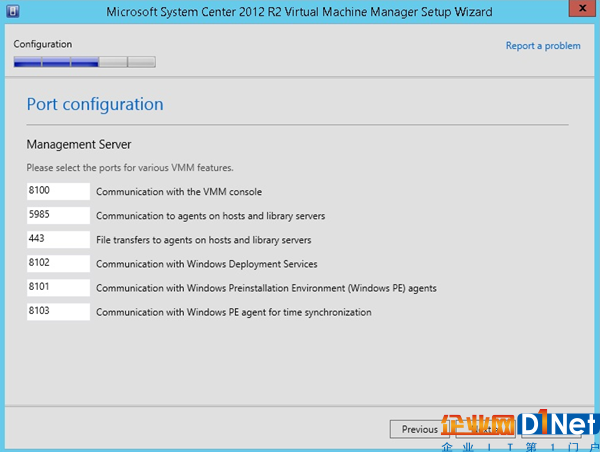
Task: Close the VMM Setup Wizard window
Action: [x=582, y=8]
